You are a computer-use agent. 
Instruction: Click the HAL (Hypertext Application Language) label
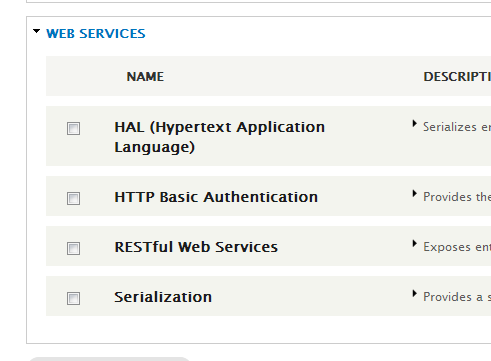pyautogui.click(x=219, y=137)
